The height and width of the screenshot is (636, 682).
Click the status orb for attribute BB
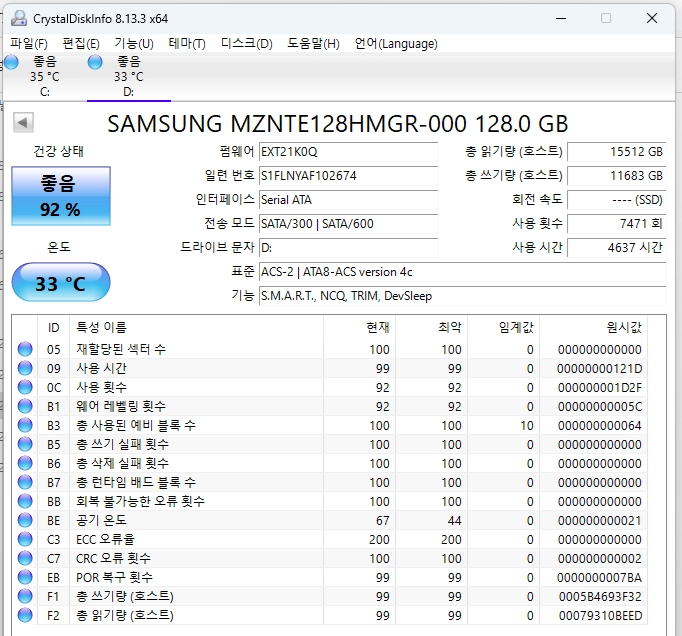(x=25, y=501)
